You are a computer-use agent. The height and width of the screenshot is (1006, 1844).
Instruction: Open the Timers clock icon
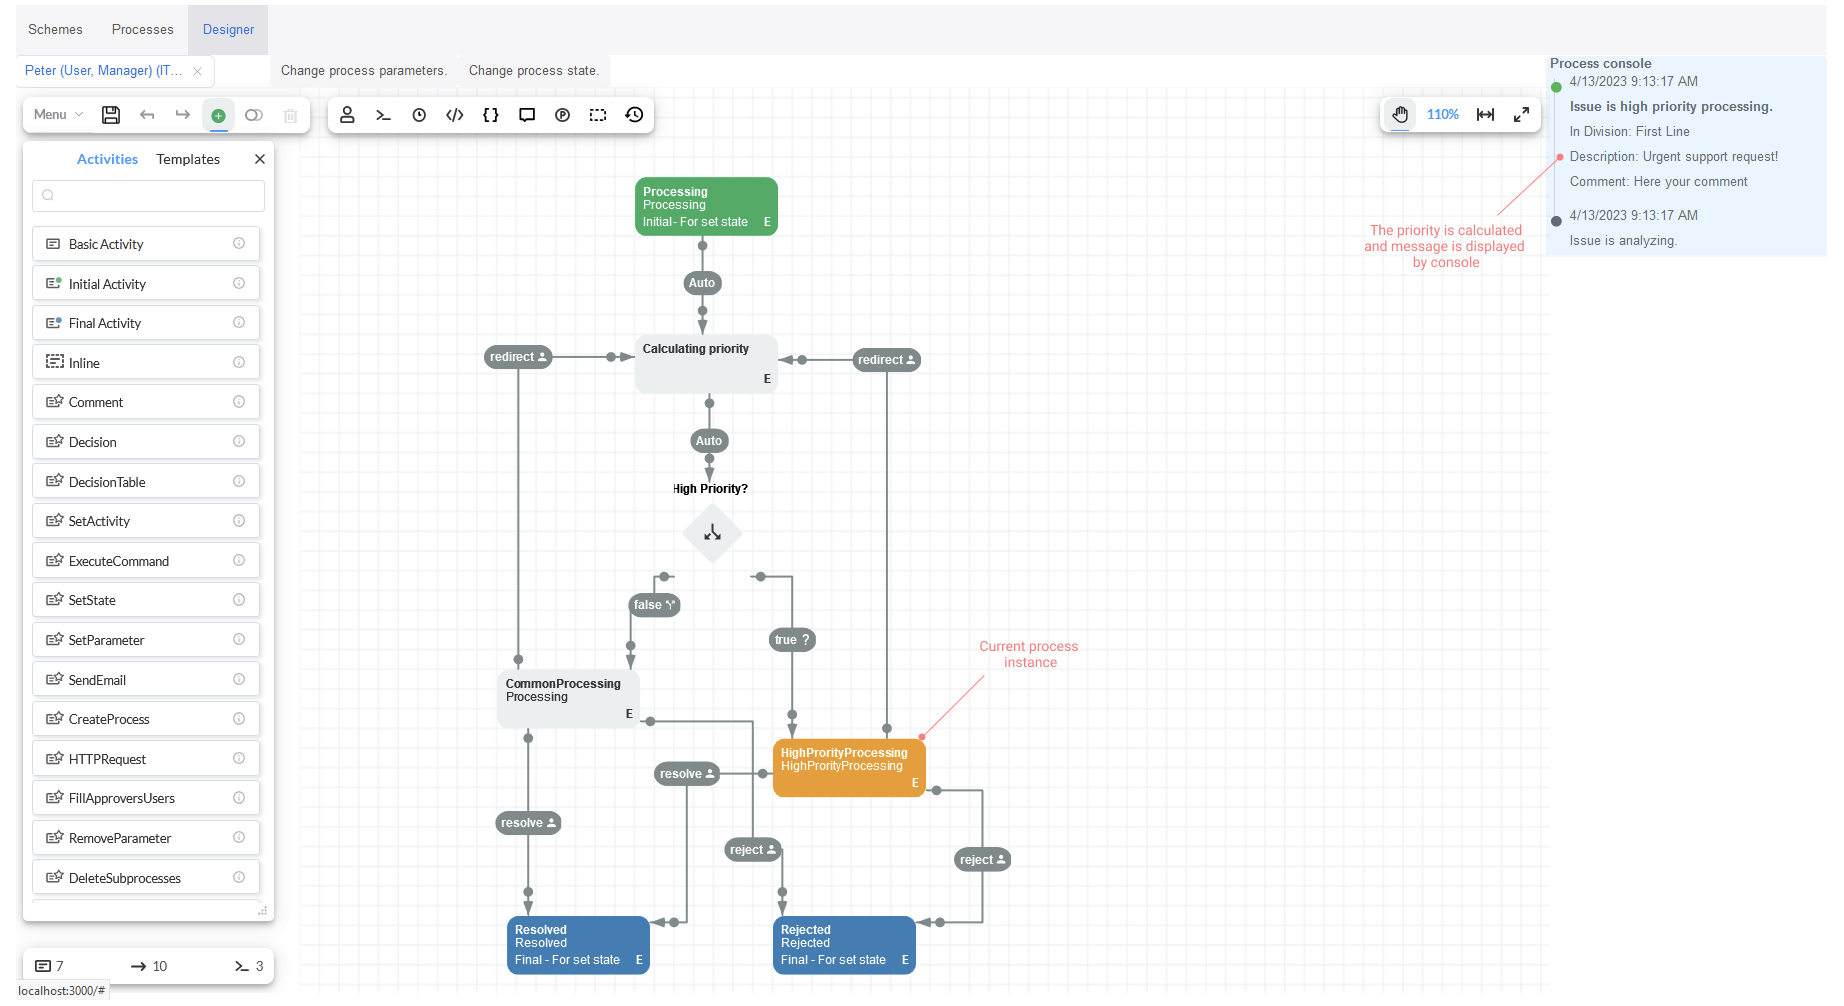tap(419, 115)
